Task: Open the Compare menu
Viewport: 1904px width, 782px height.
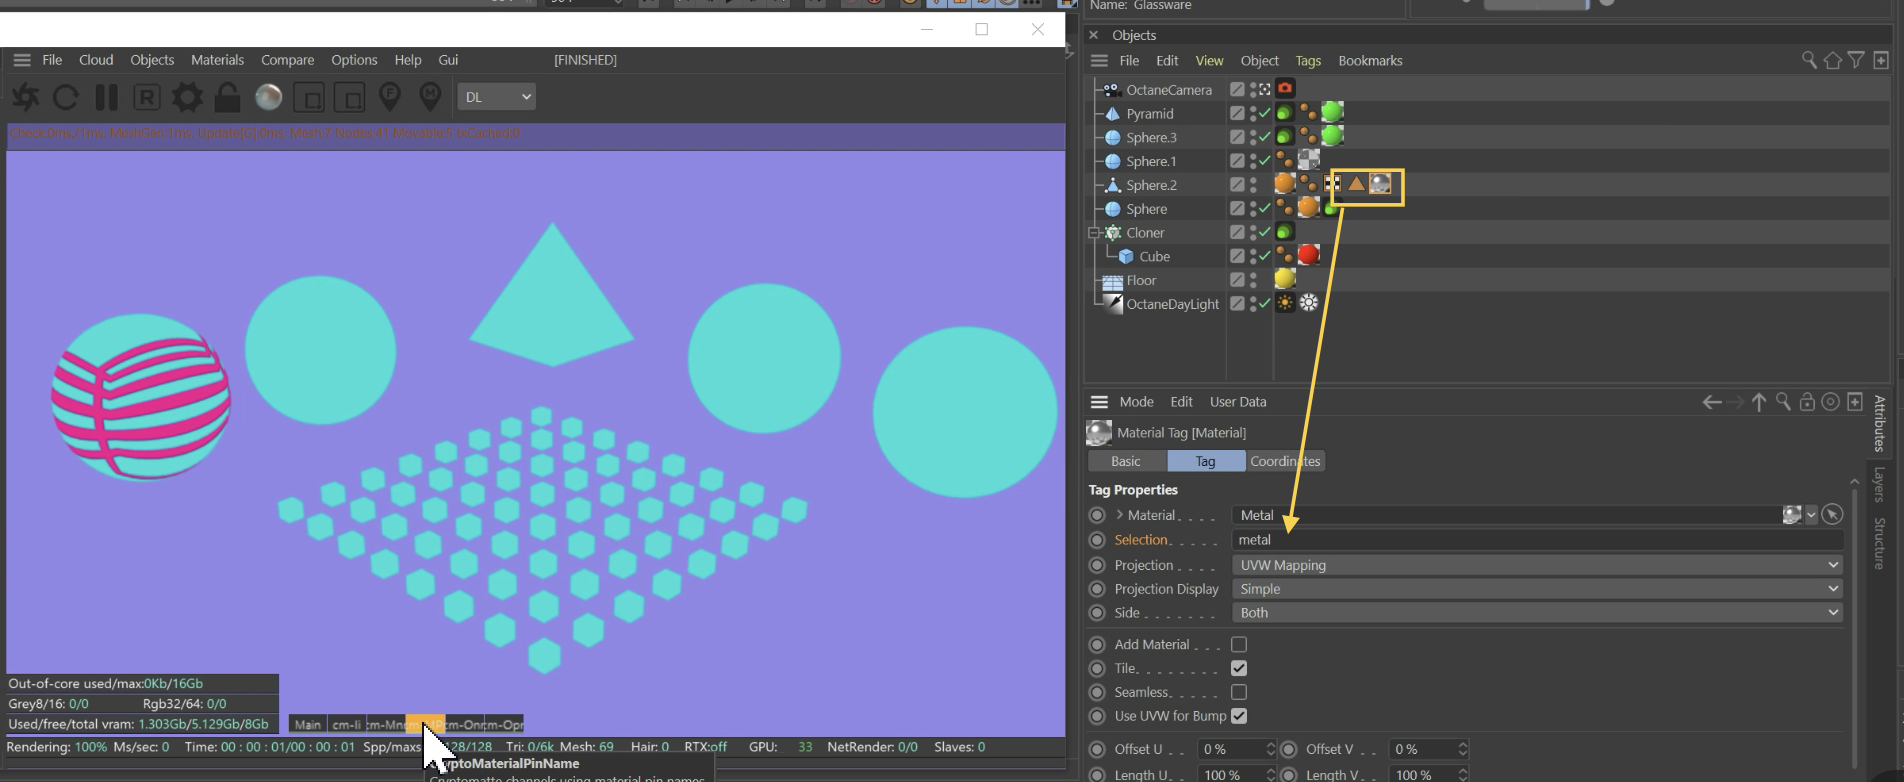Action: tap(287, 60)
